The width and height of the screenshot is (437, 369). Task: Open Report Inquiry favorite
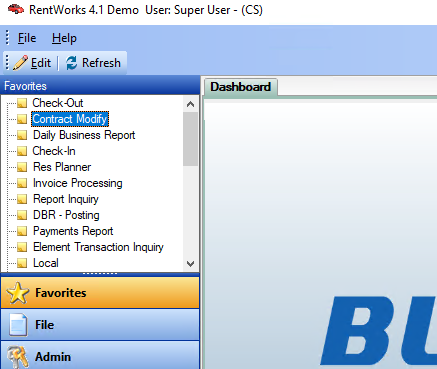point(66,199)
